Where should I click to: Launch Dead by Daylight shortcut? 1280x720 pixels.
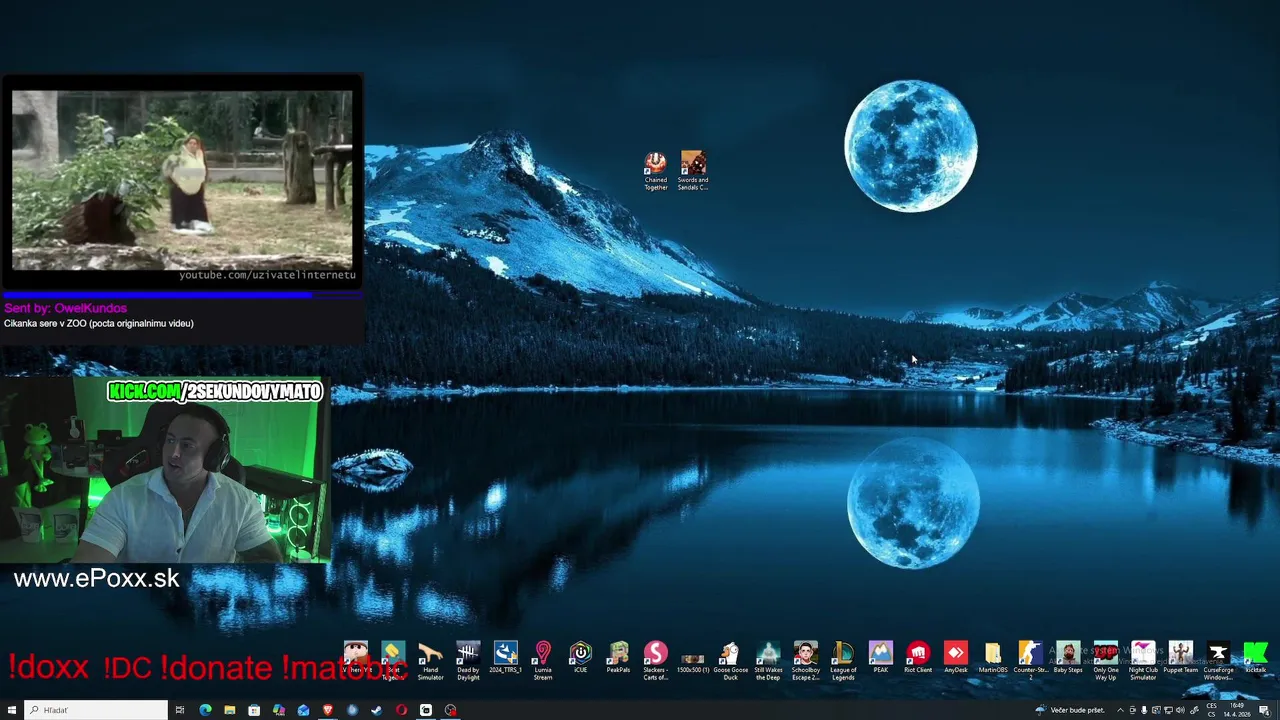[x=468, y=662]
